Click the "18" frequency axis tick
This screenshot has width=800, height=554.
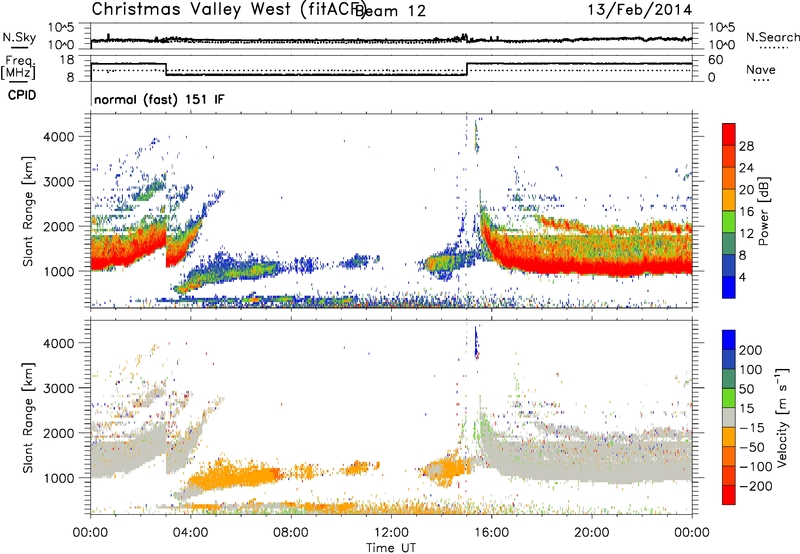tap(66, 60)
